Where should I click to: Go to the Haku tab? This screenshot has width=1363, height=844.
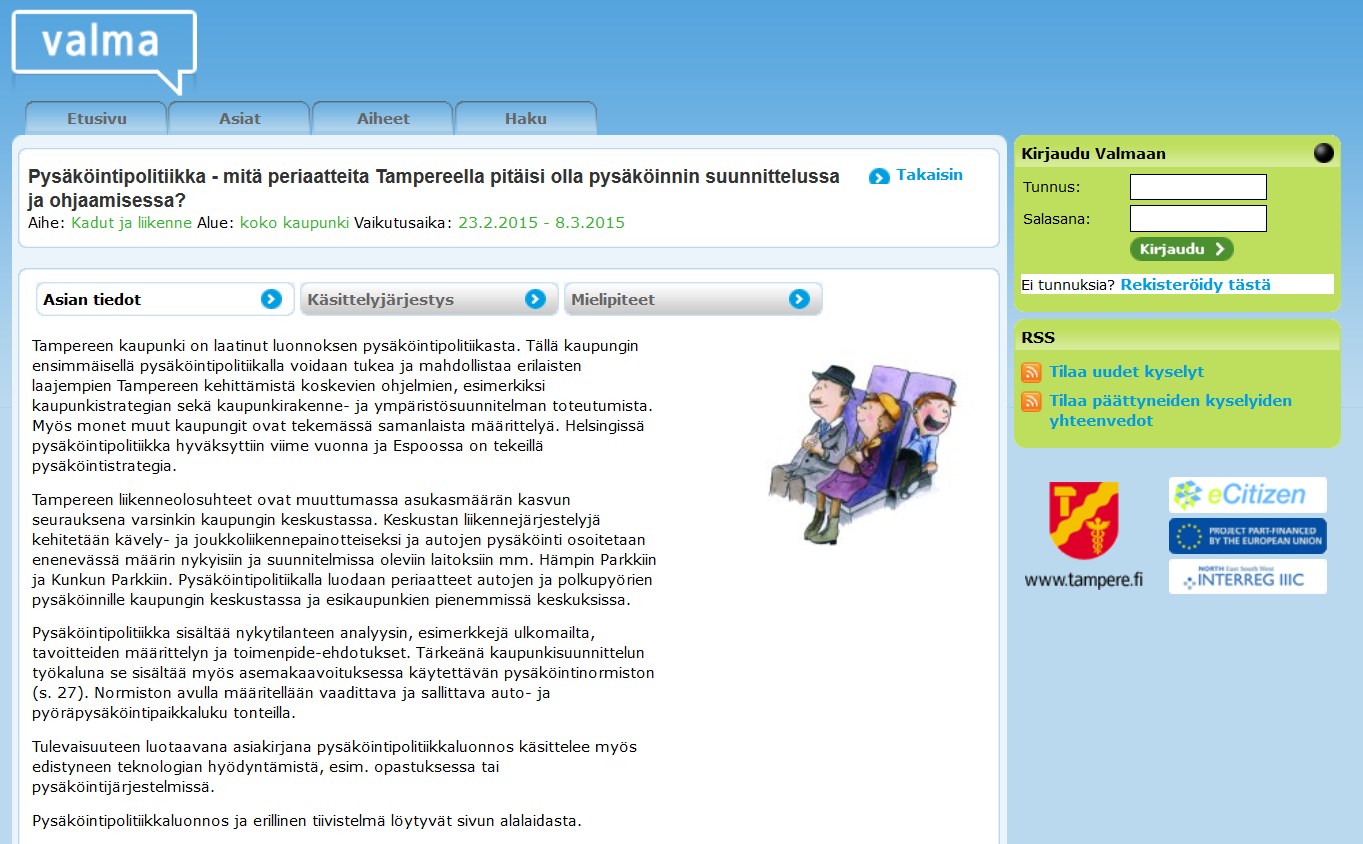tap(526, 118)
